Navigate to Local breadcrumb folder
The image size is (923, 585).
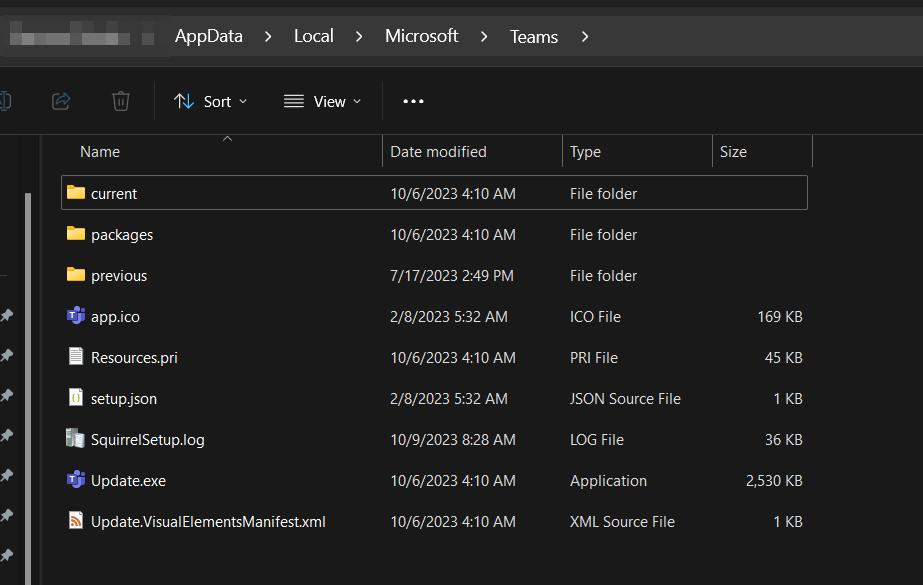tap(313, 36)
